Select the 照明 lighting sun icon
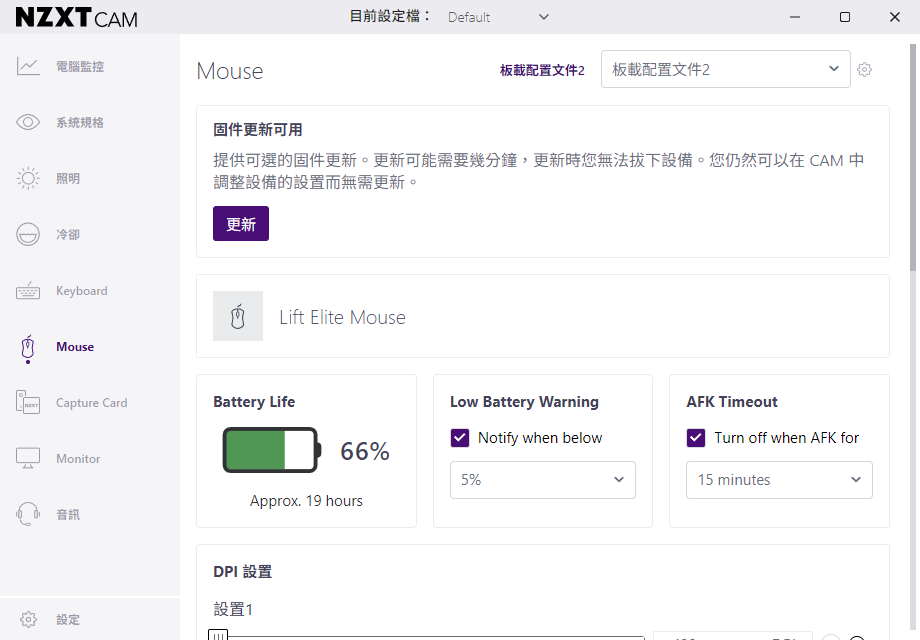 click(x=28, y=178)
